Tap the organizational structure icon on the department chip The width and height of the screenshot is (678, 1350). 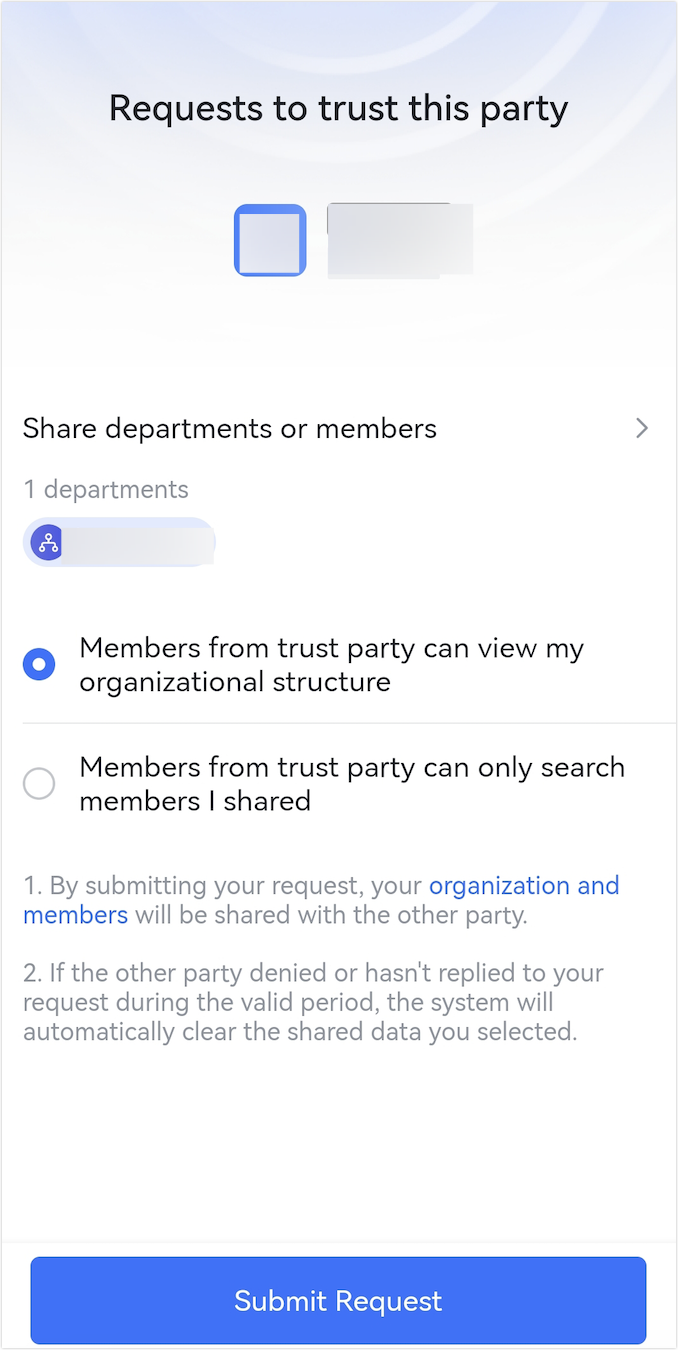coord(46,543)
